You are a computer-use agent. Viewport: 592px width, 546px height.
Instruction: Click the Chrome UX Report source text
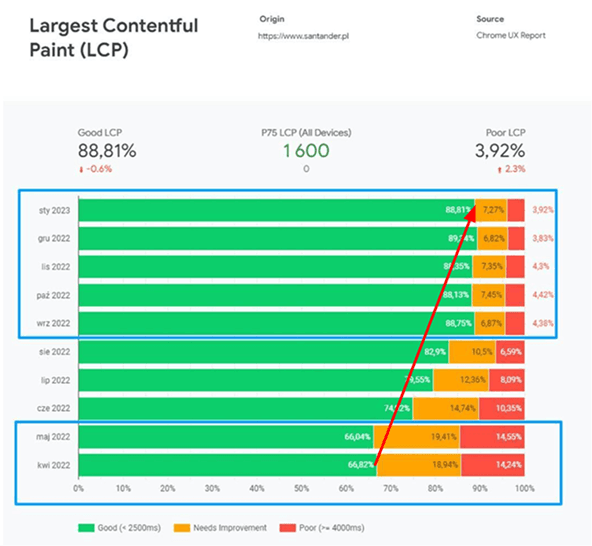[510, 35]
